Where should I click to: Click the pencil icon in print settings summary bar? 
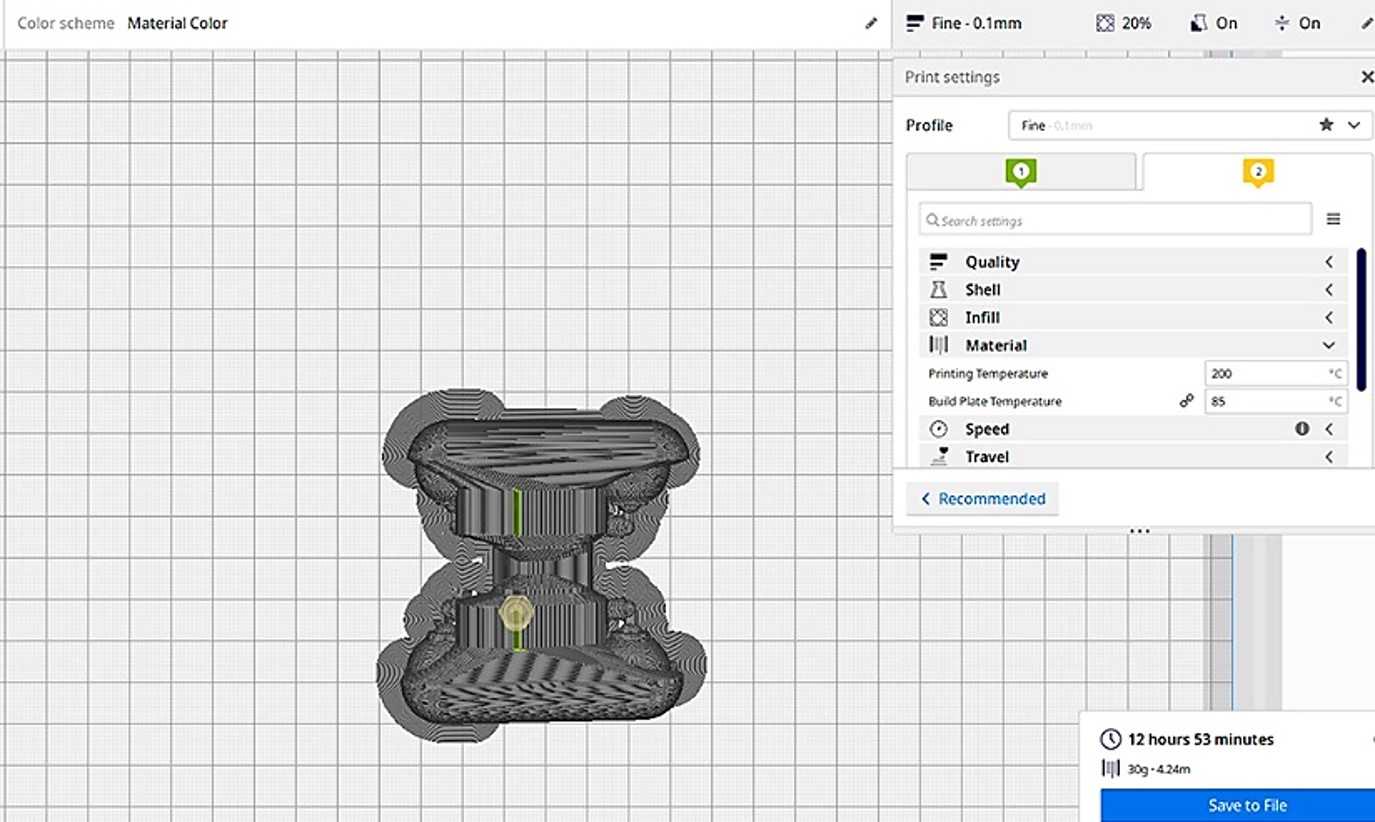(x=1367, y=23)
